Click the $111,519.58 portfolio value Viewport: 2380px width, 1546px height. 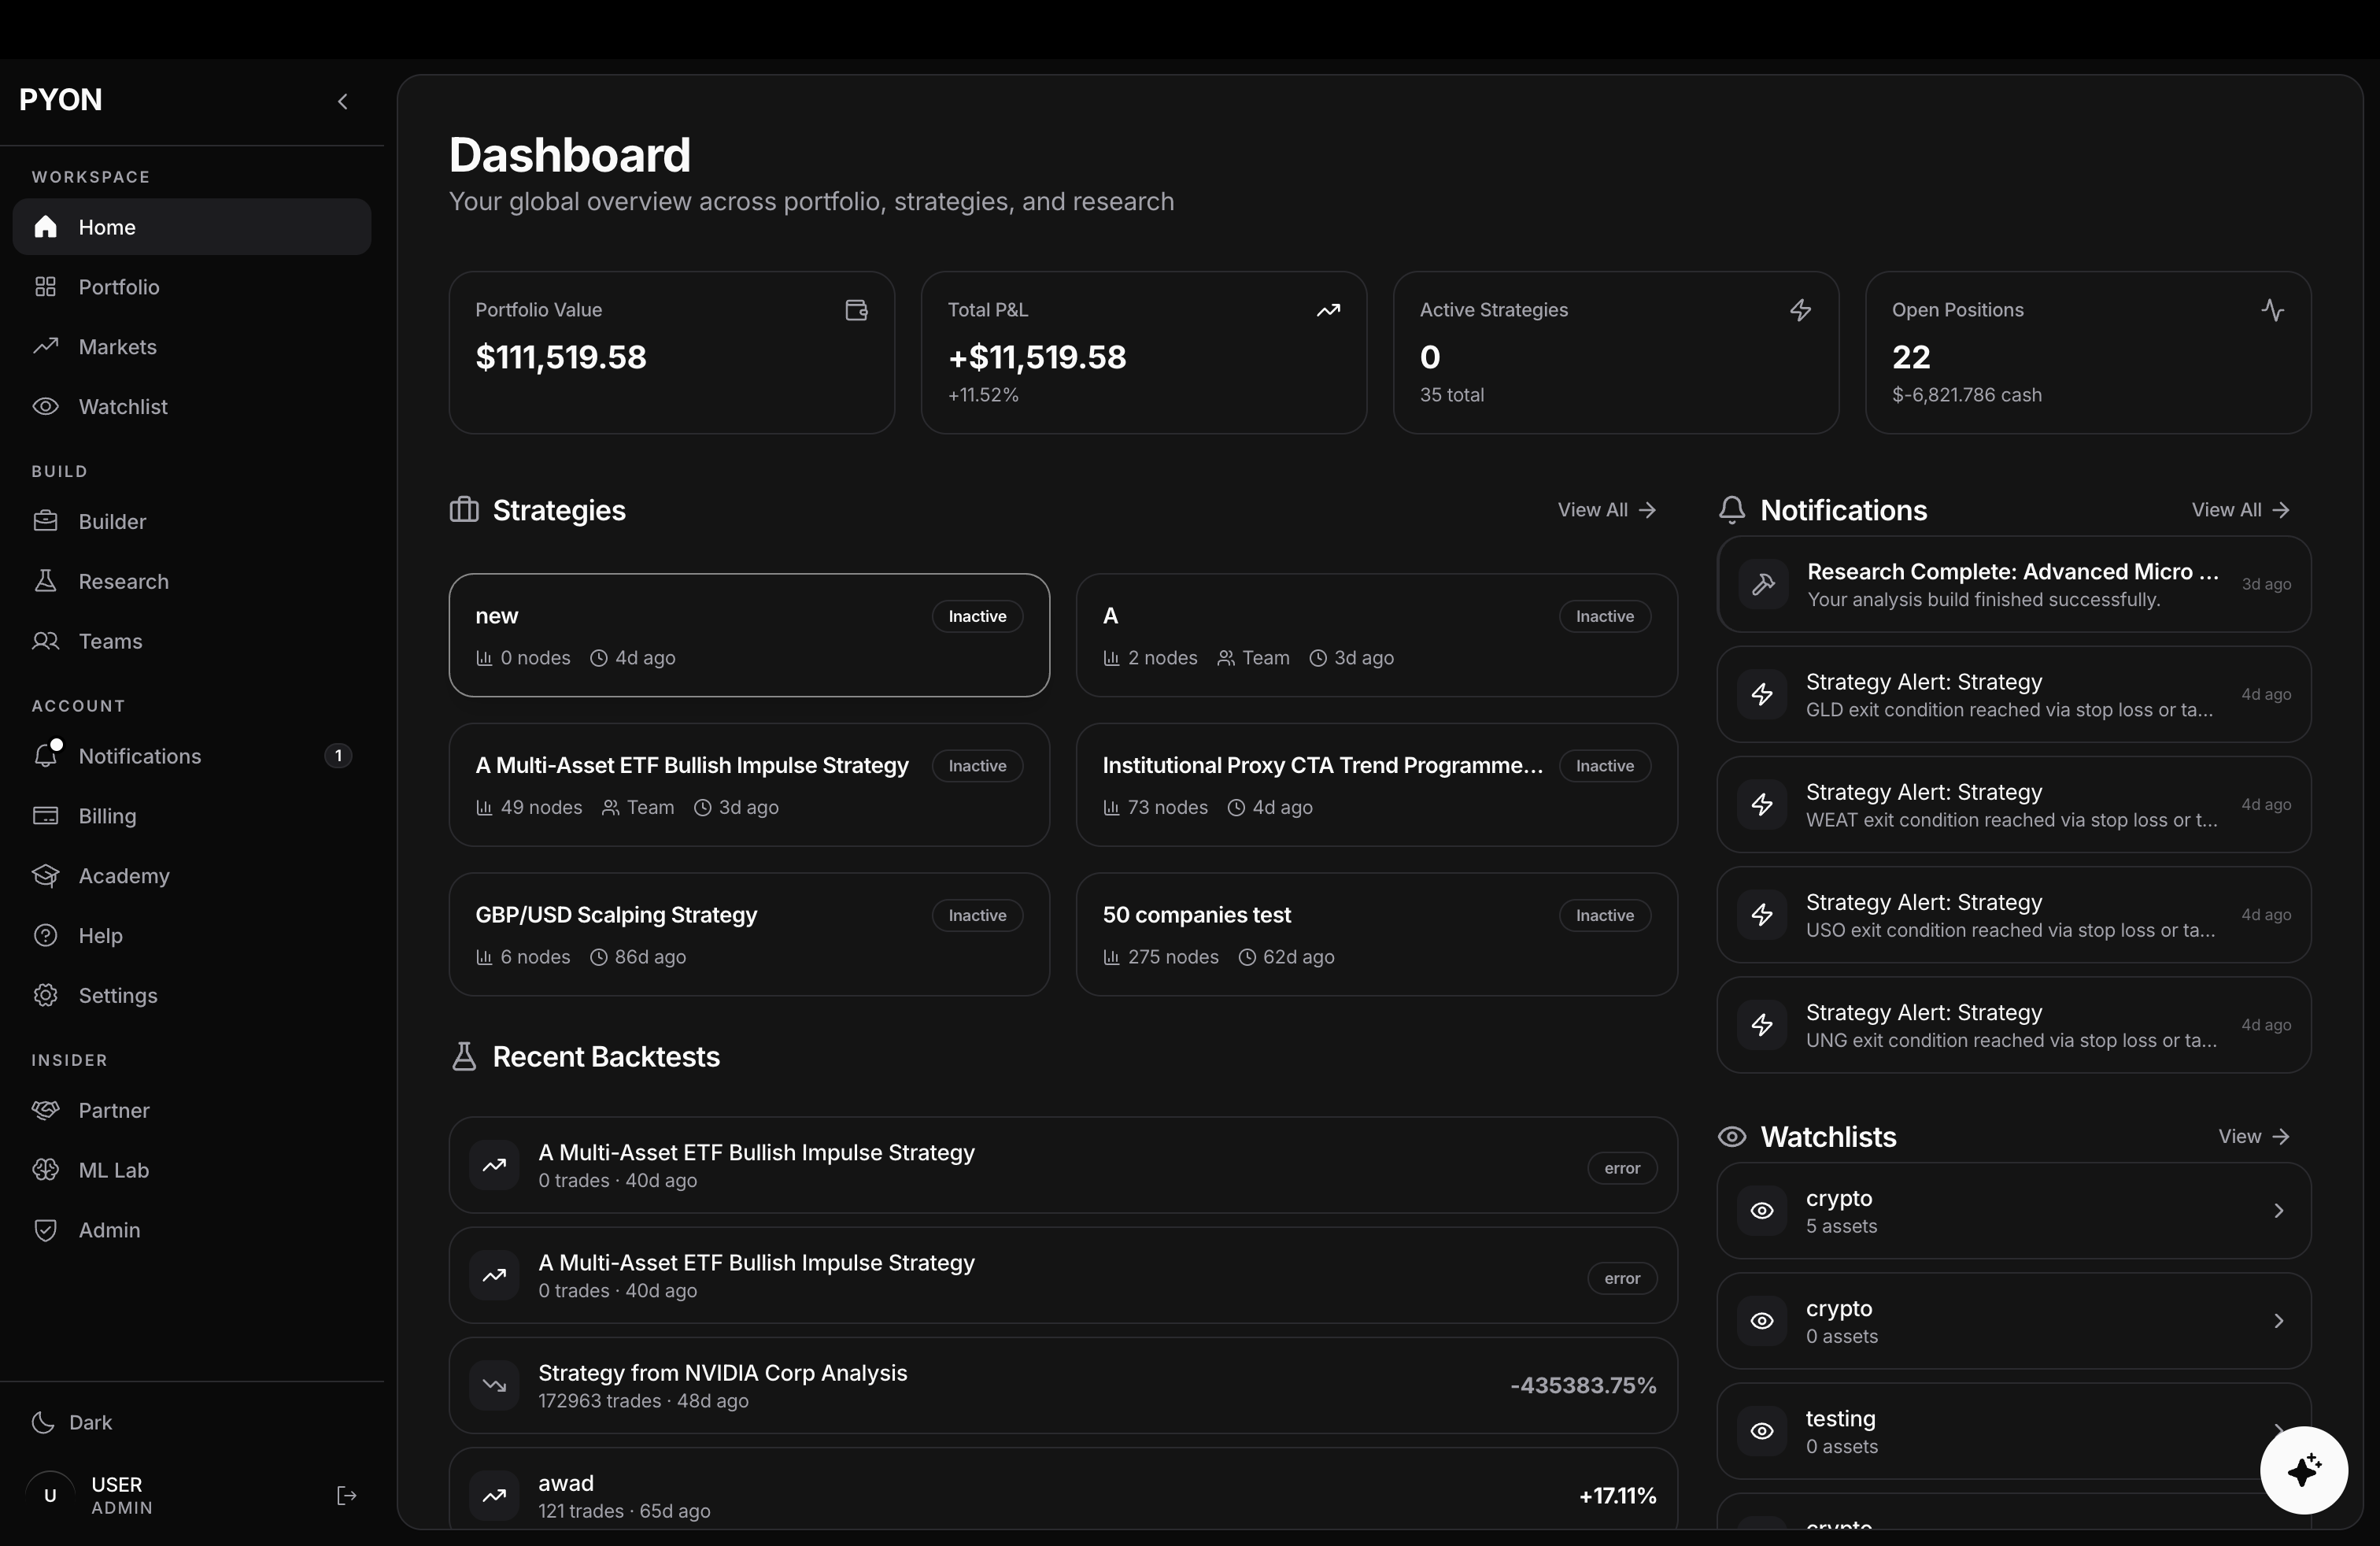click(561, 357)
